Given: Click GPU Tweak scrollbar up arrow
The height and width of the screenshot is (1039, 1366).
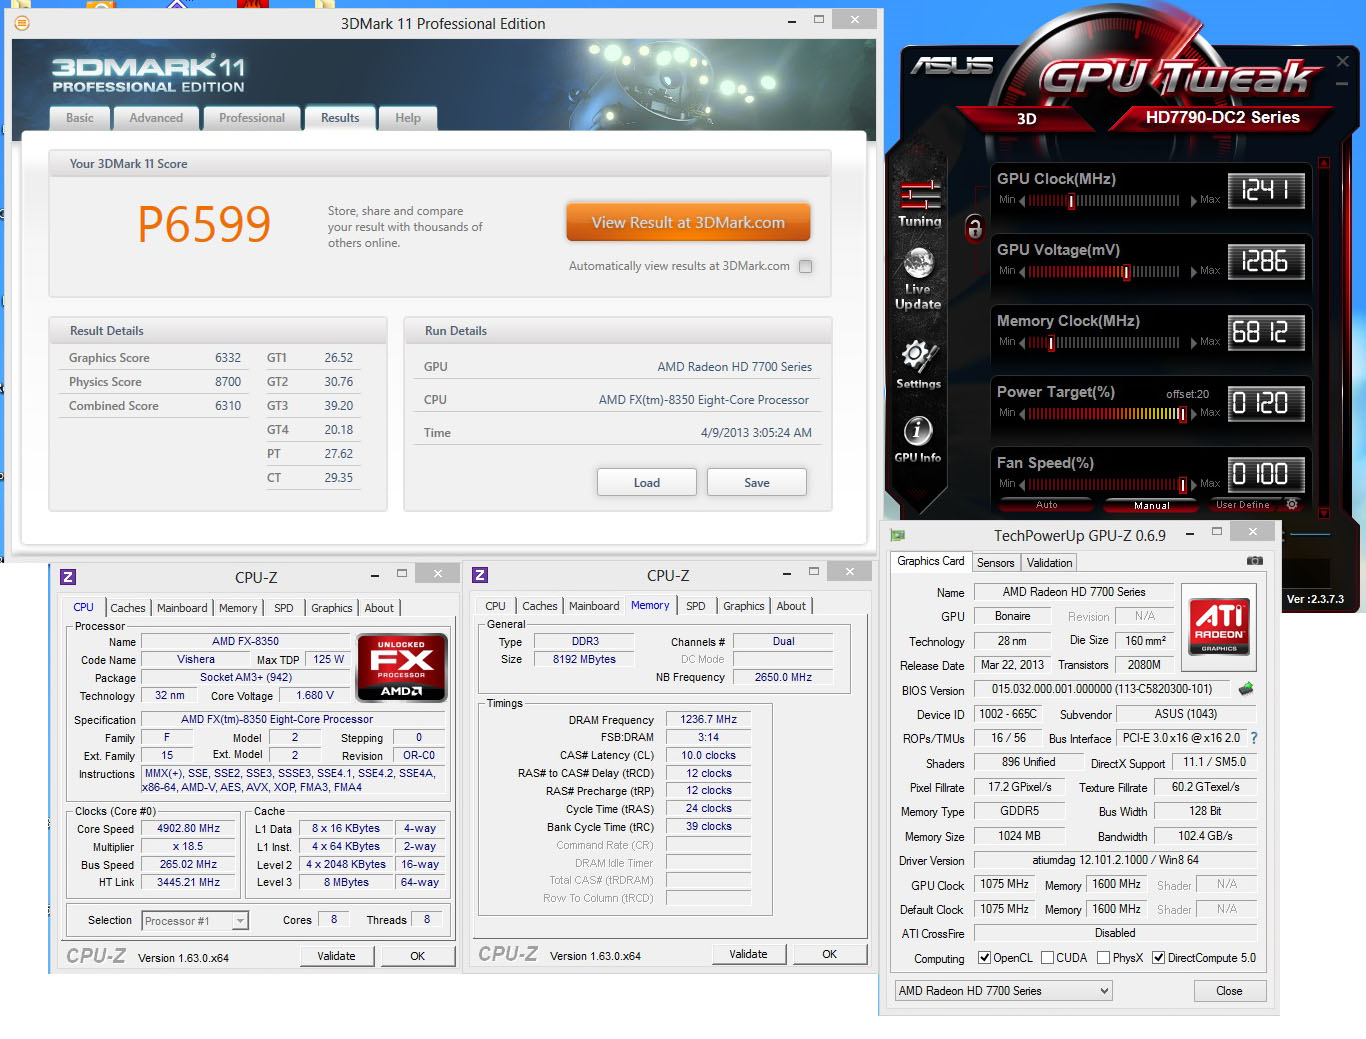Looking at the screenshot, I should coord(1324,163).
